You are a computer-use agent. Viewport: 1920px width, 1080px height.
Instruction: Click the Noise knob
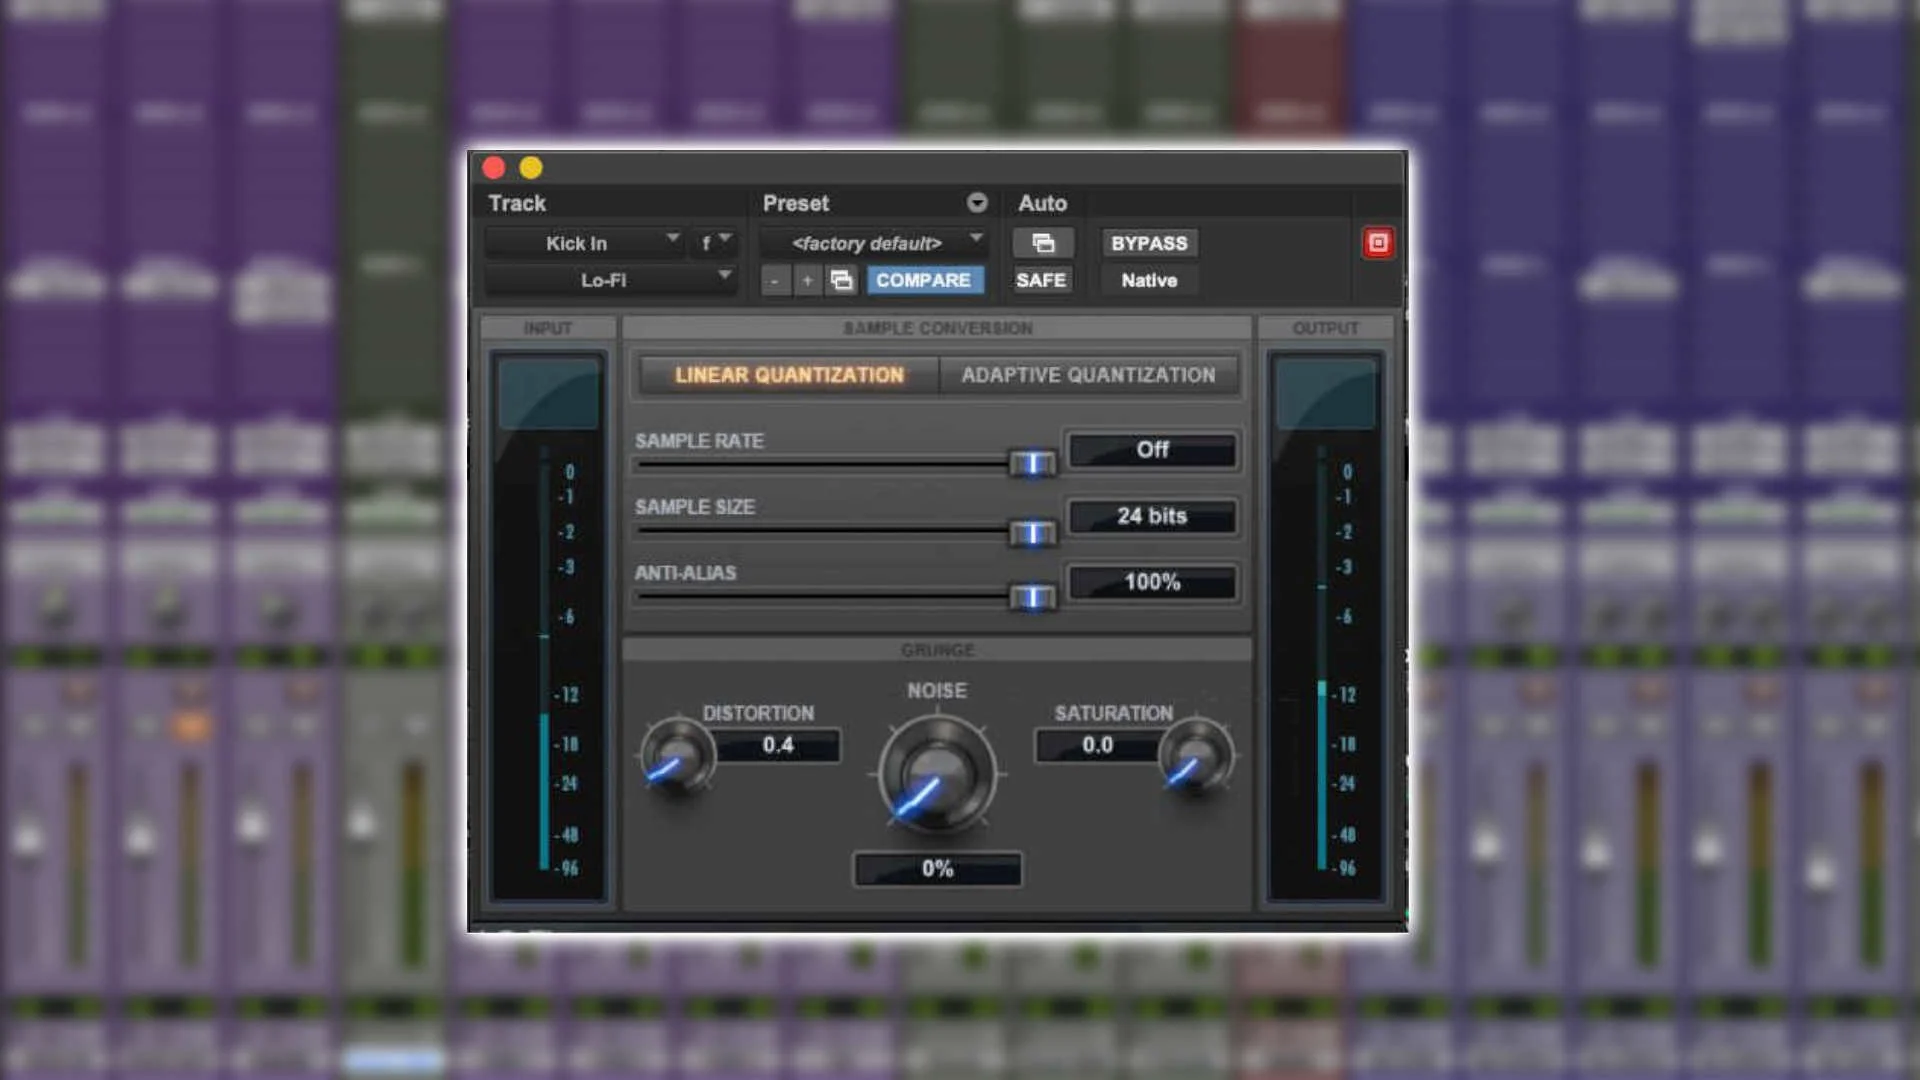(937, 775)
